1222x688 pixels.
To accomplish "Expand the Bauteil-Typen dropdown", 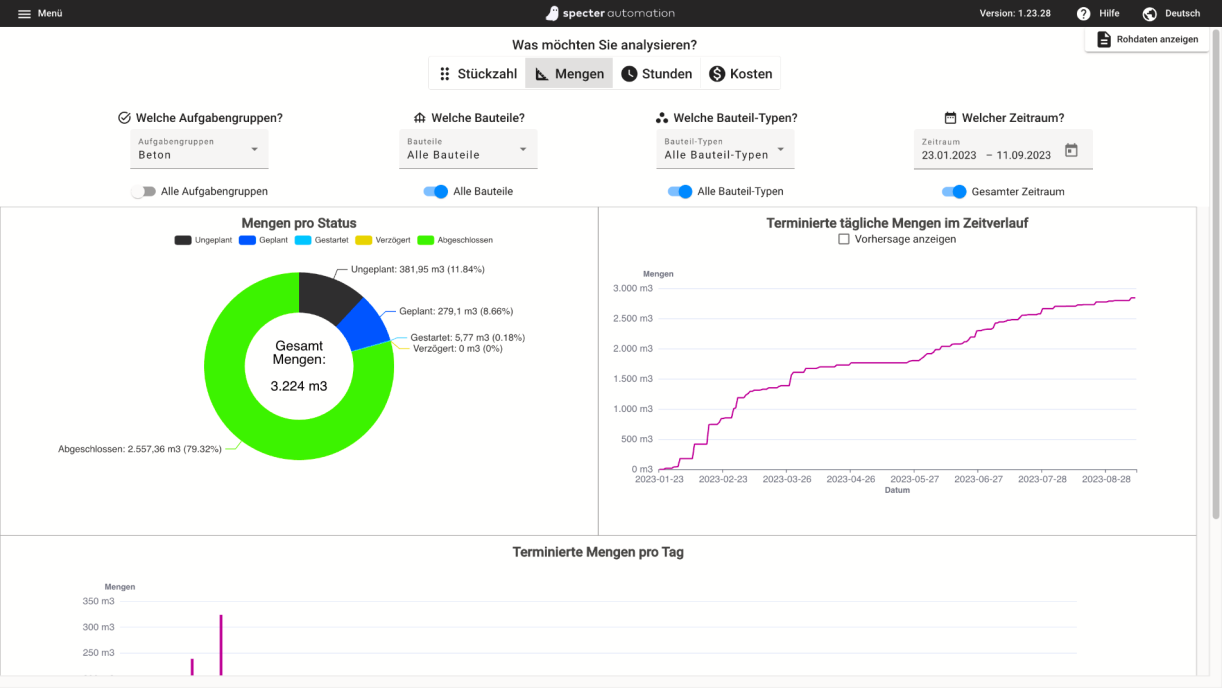I will (x=725, y=149).
